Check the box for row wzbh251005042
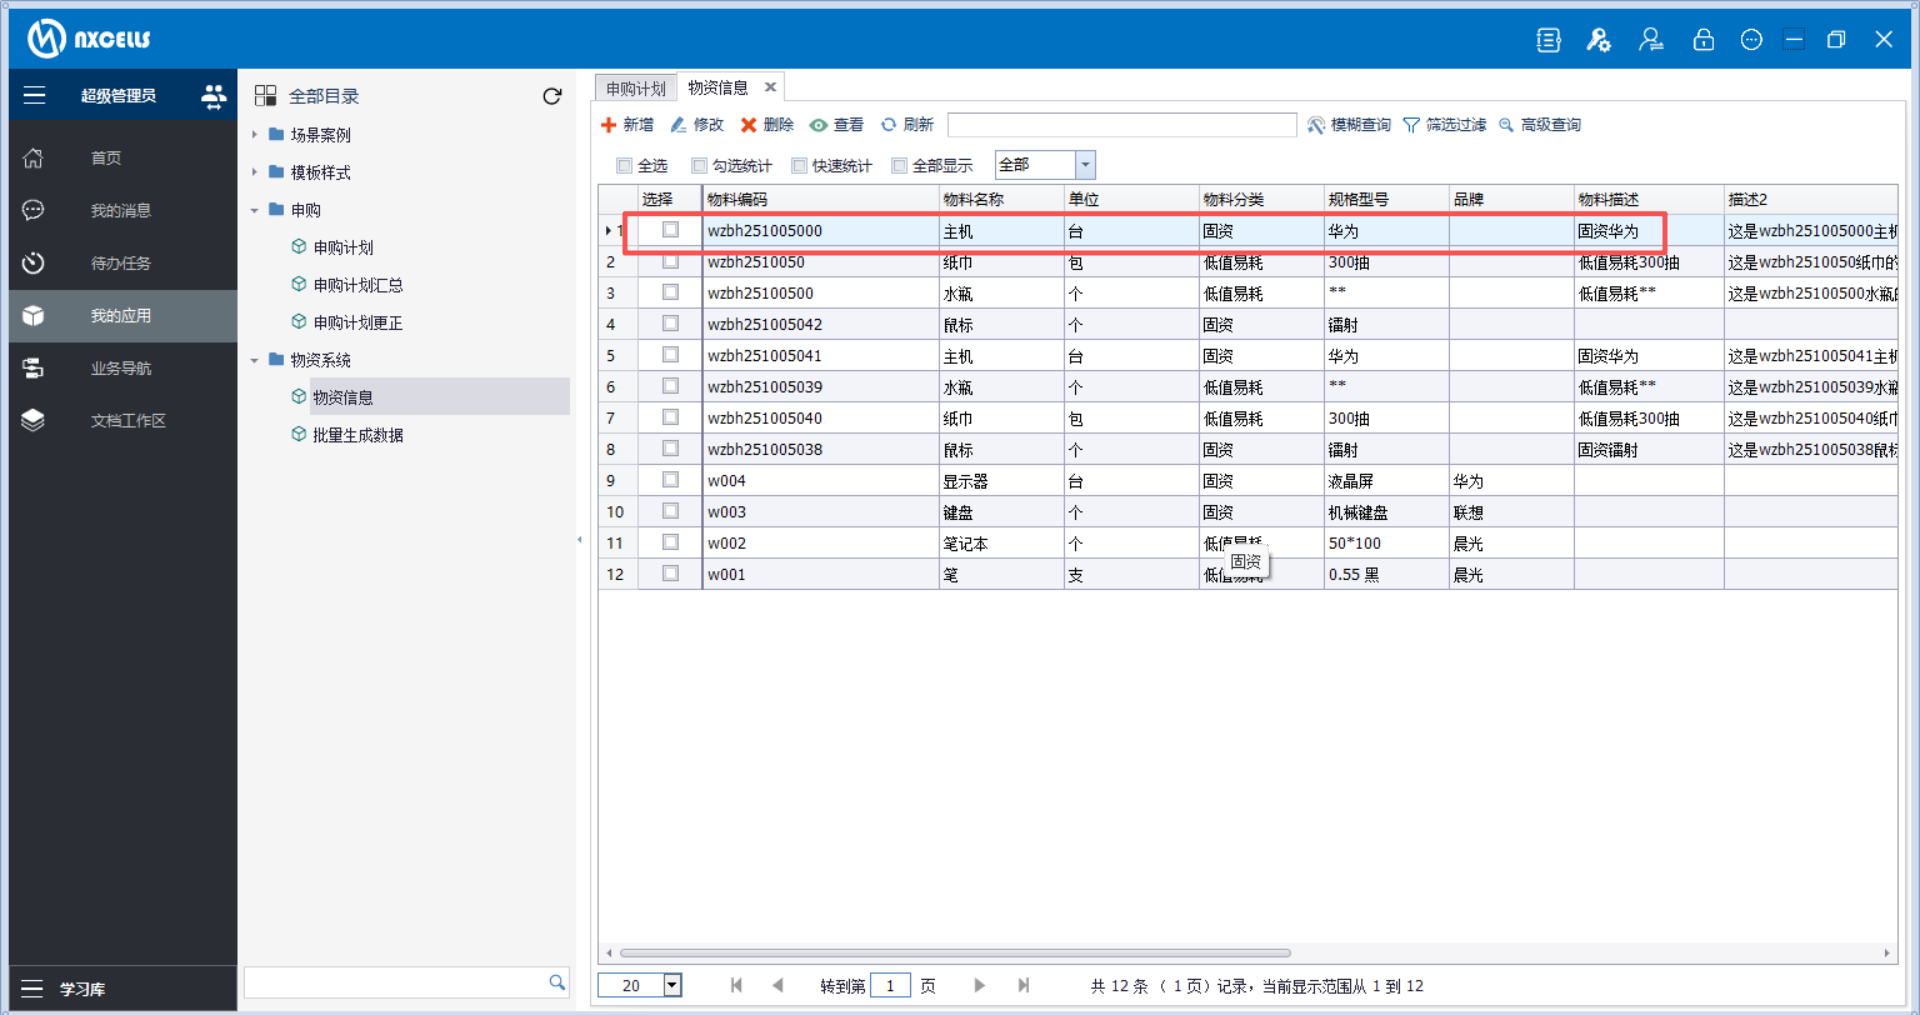 [x=670, y=324]
